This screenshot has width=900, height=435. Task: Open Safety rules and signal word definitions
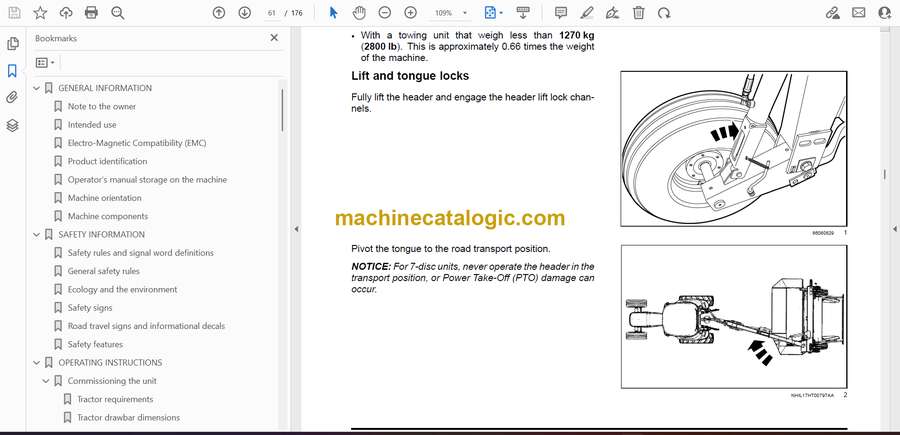(141, 253)
